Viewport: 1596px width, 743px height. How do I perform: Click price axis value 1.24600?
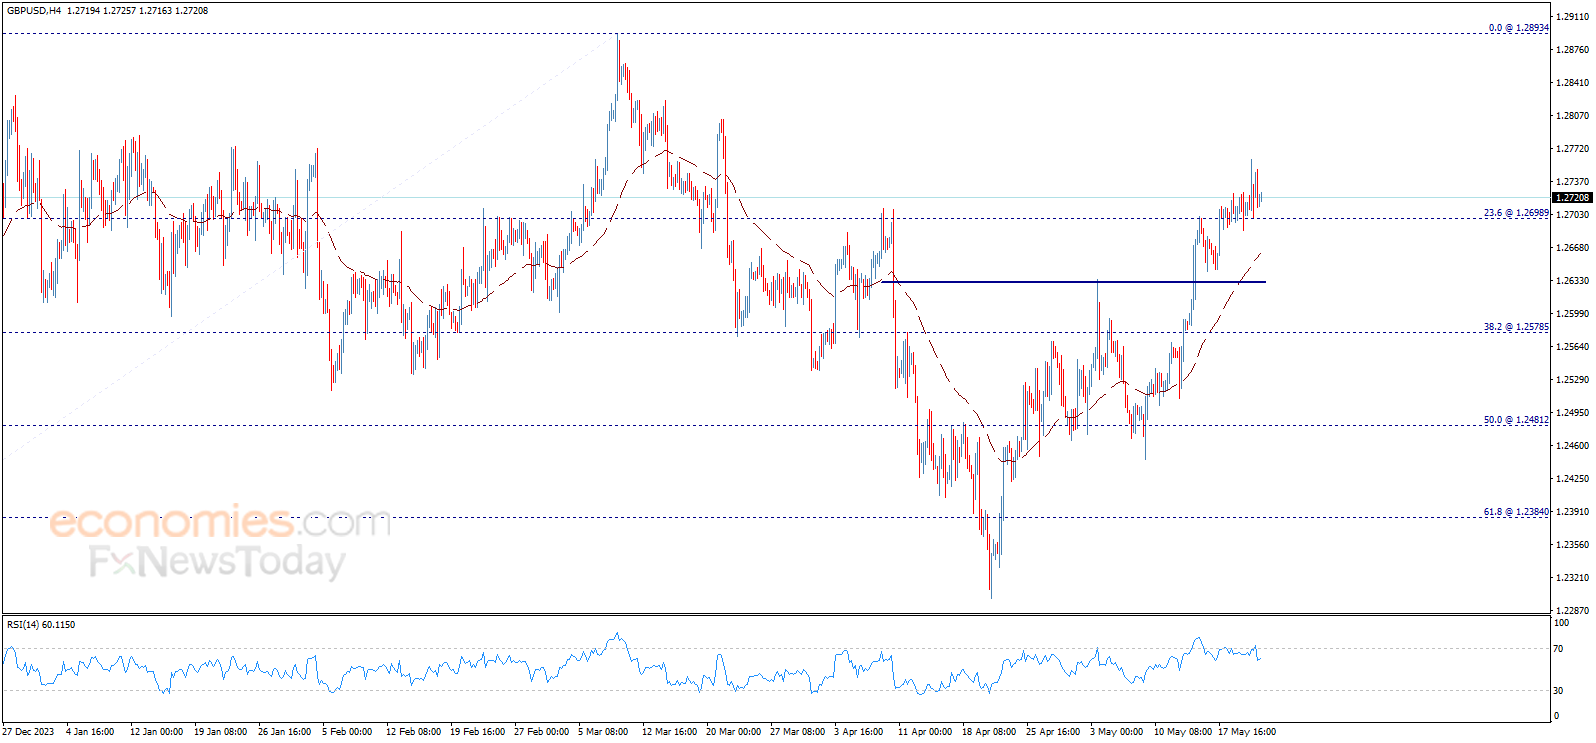point(1573,446)
